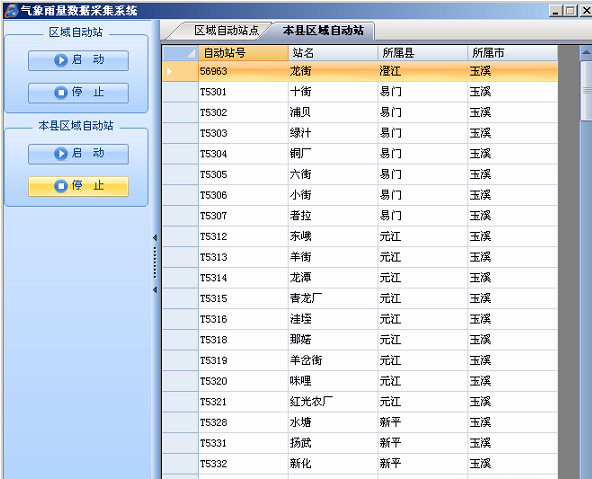Click the up arrow of the vertical scrollbar
The image size is (592, 479).
coord(586,53)
